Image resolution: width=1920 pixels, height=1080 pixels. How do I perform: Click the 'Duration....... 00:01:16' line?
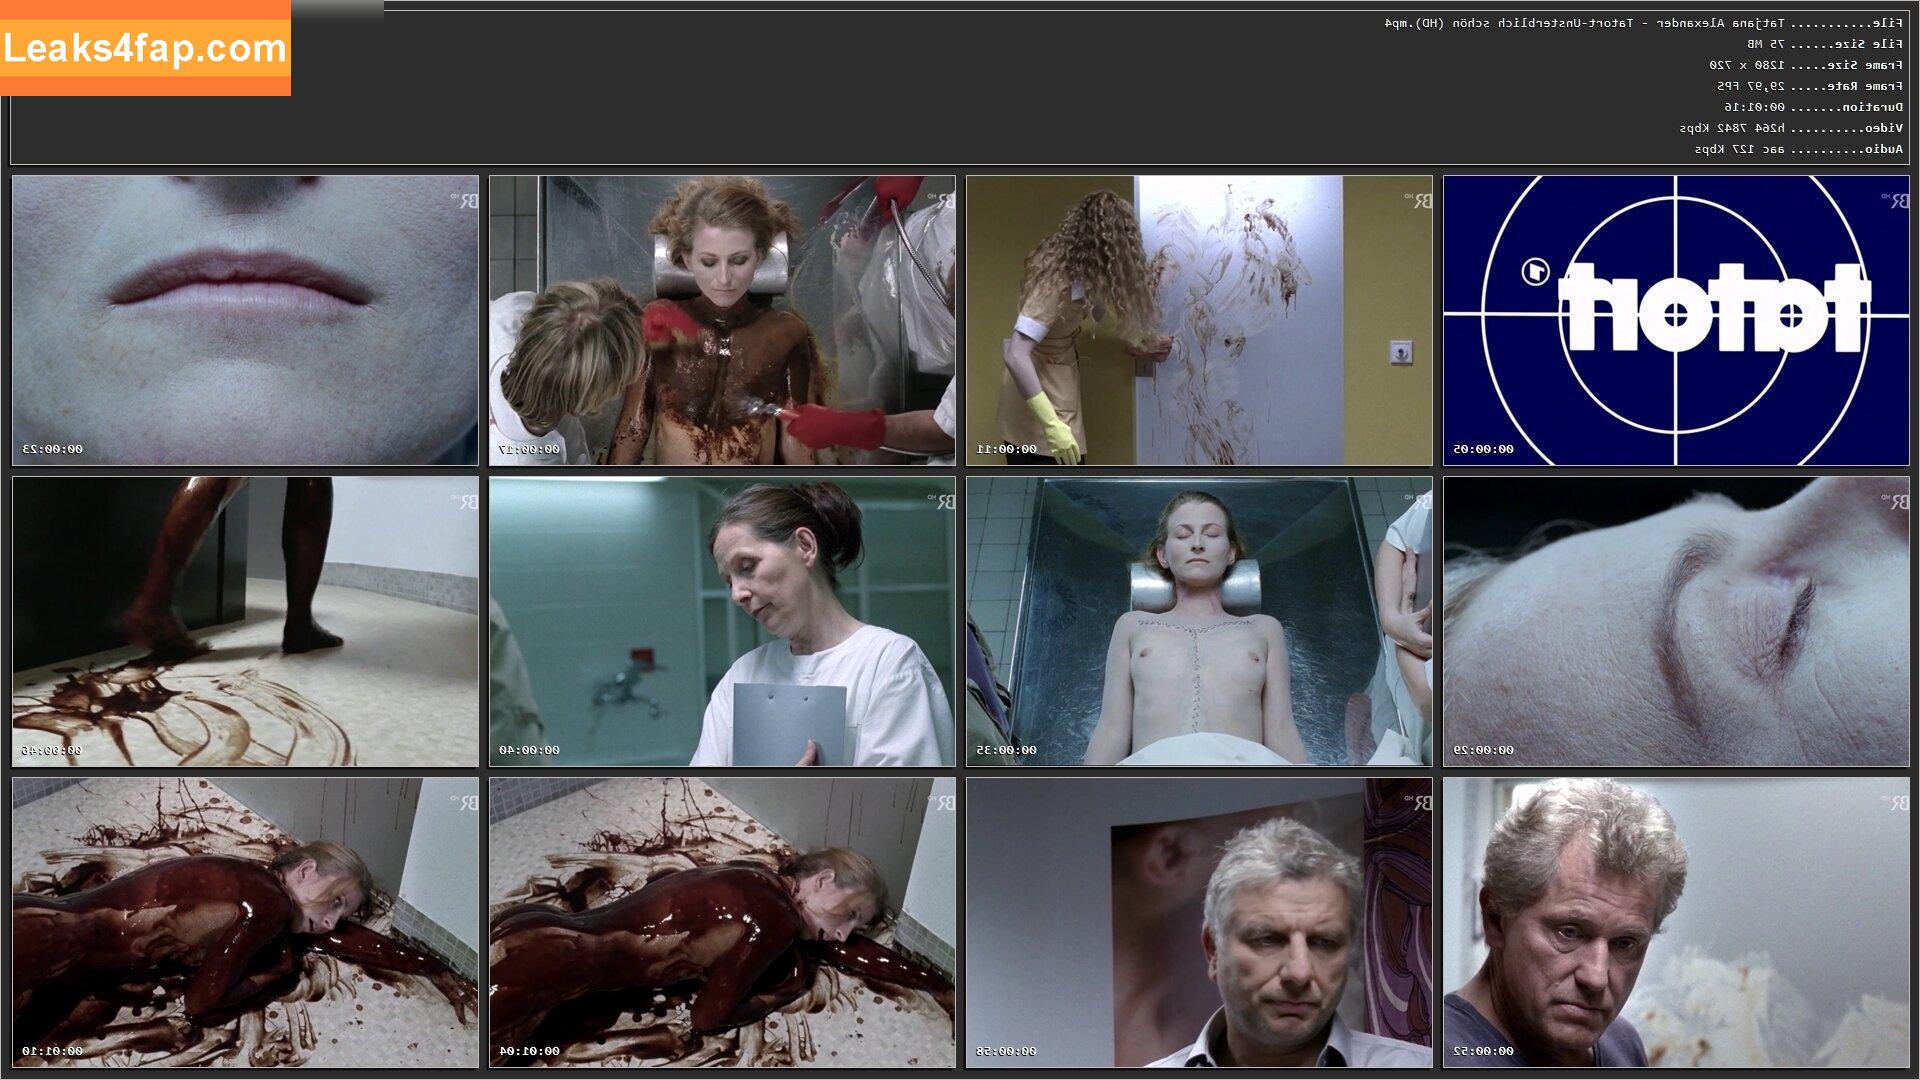[1814, 107]
